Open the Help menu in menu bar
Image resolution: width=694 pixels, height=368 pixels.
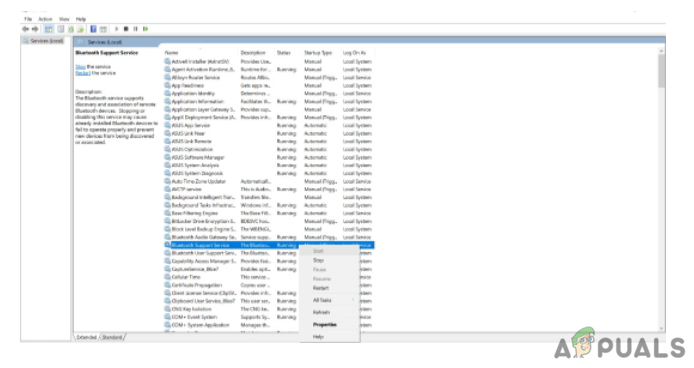[81, 19]
